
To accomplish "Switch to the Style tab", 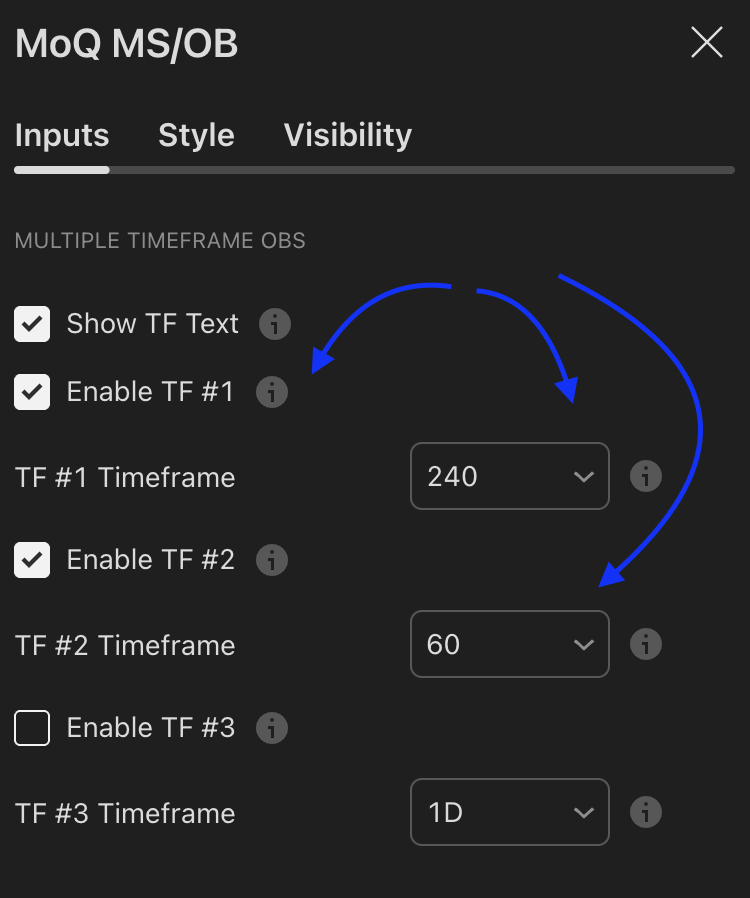I will 196,135.
